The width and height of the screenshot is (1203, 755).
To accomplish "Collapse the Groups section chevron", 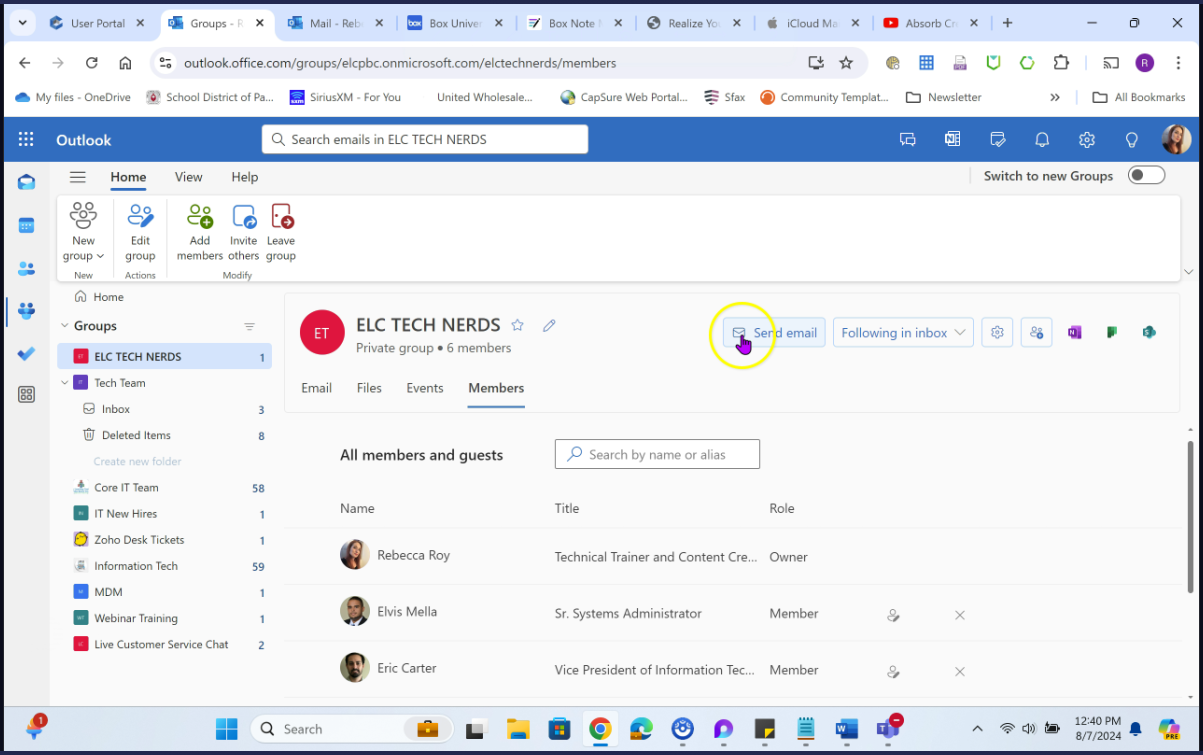I will click(x=64, y=326).
